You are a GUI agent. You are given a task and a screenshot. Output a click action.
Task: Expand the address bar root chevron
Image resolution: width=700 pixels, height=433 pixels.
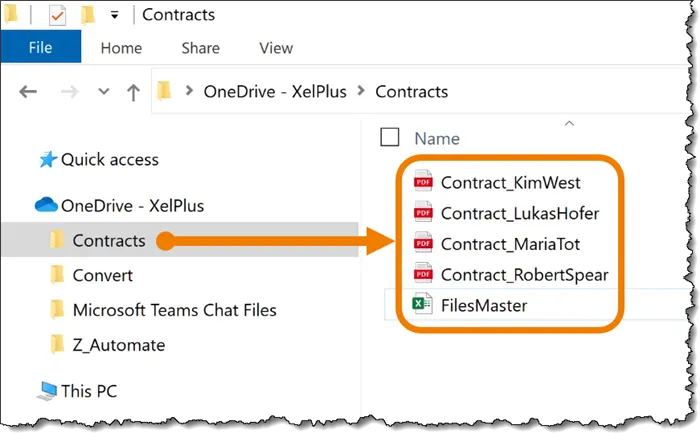pyautogui.click(x=188, y=92)
